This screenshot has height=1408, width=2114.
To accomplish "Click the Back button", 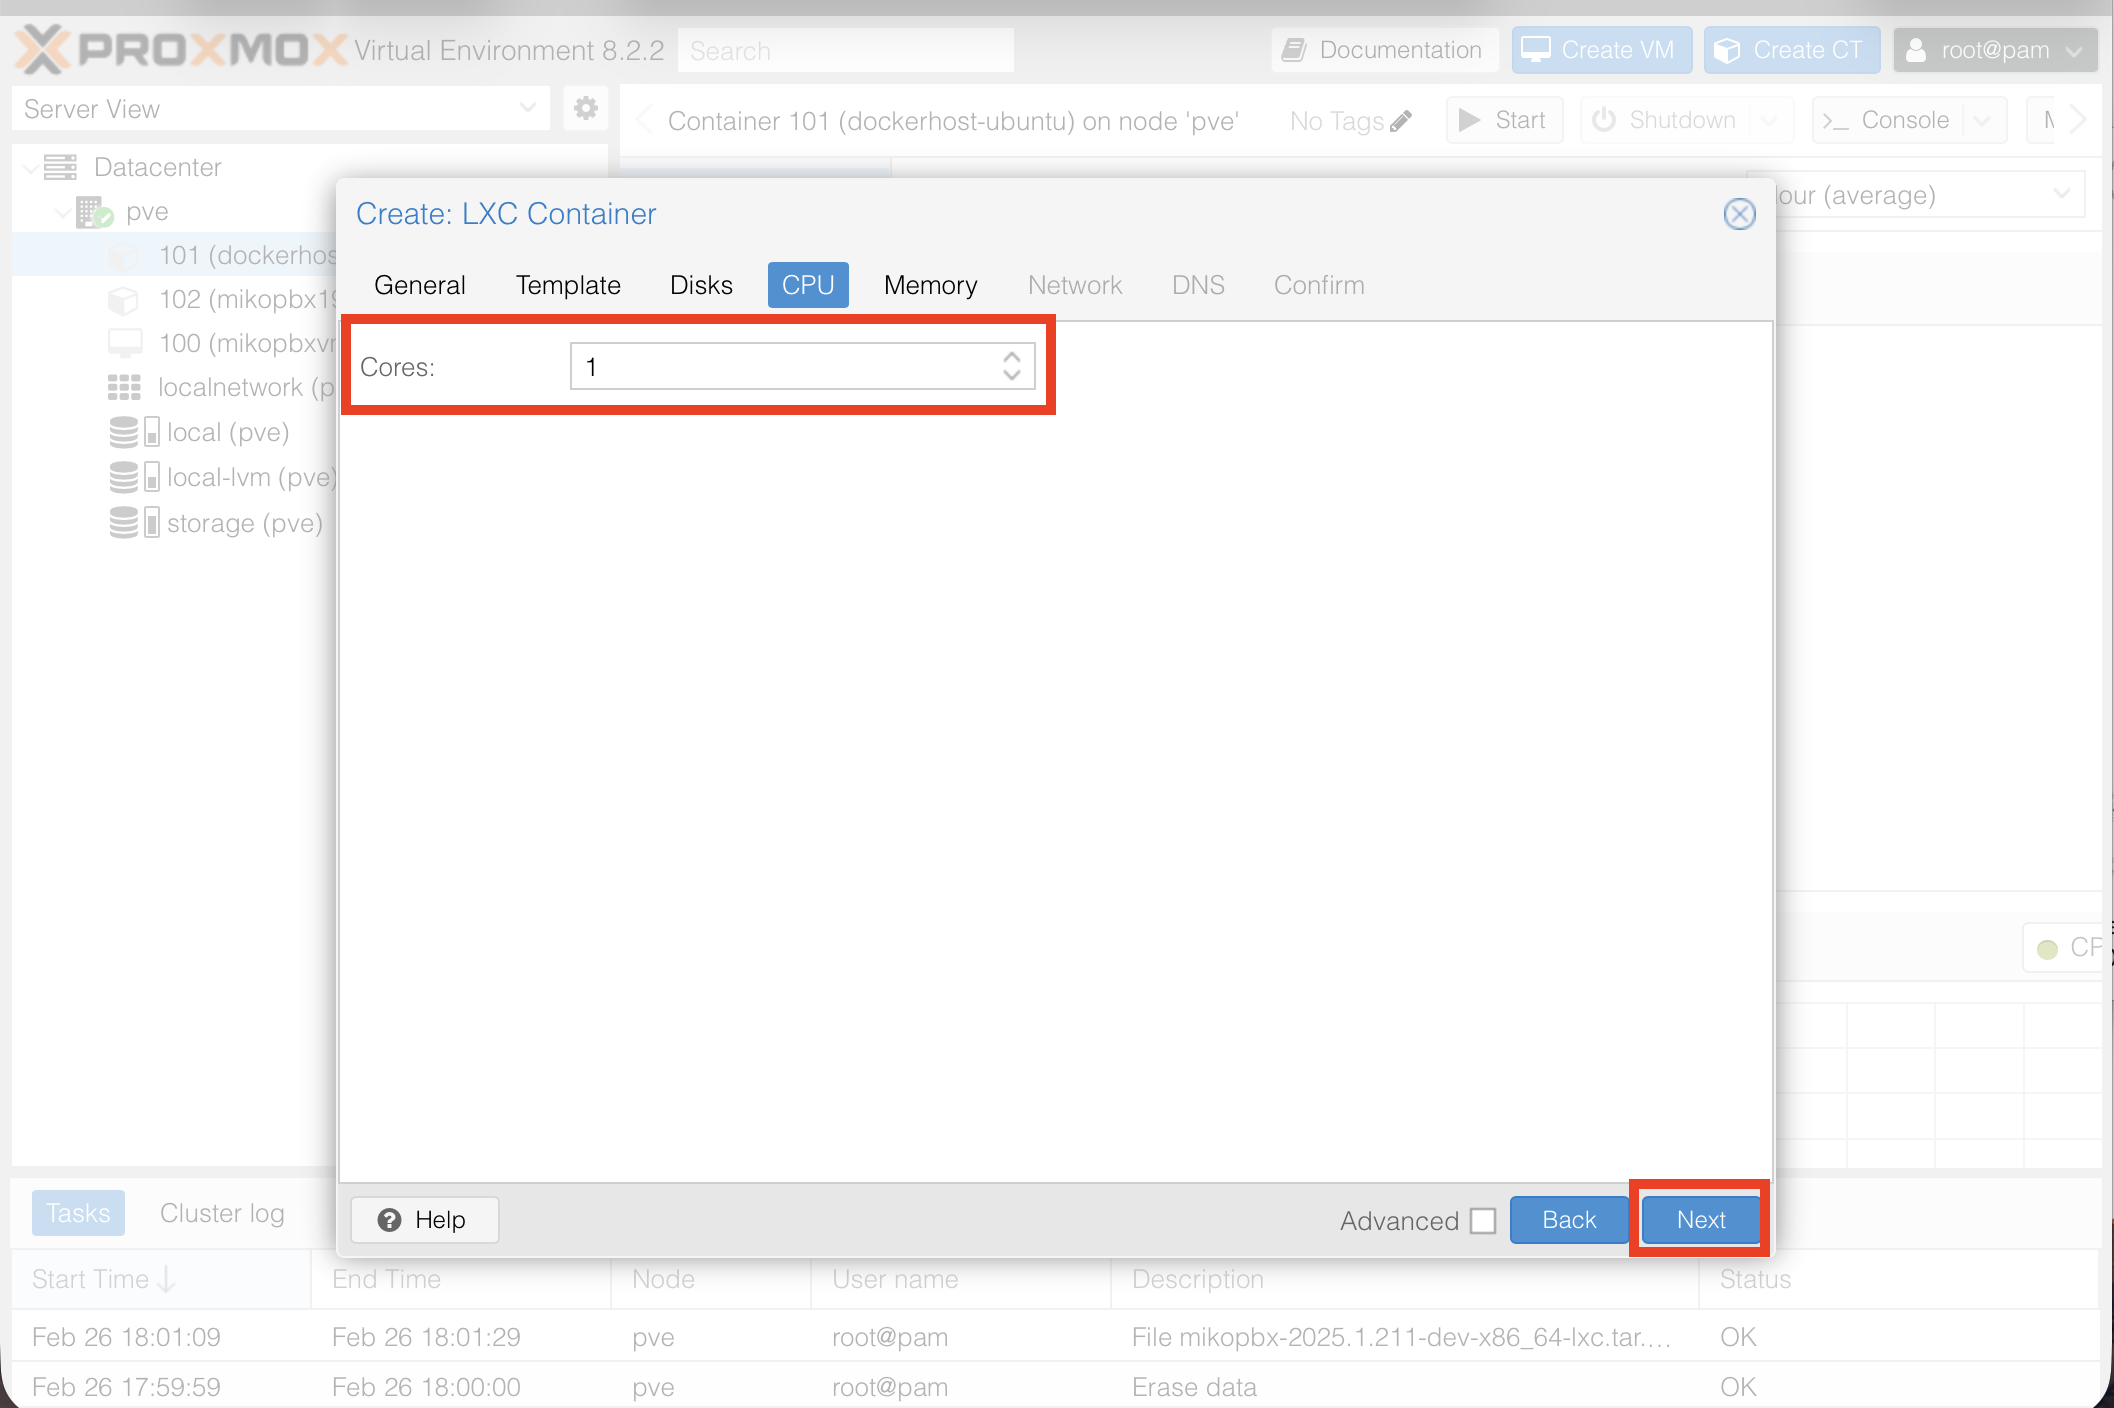I will click(1568, 1220).
